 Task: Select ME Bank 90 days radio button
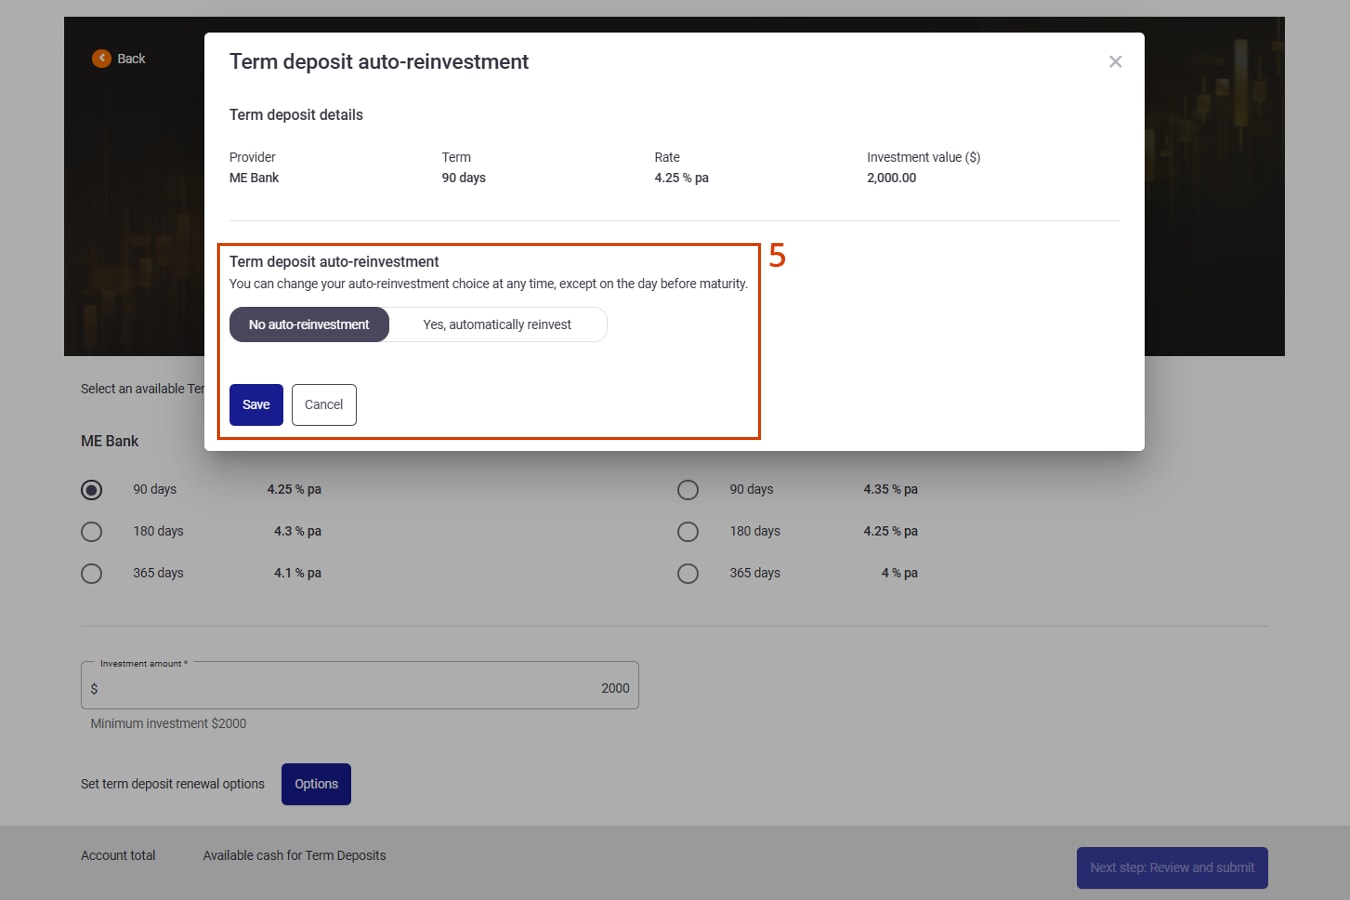[x=92, y=490]
